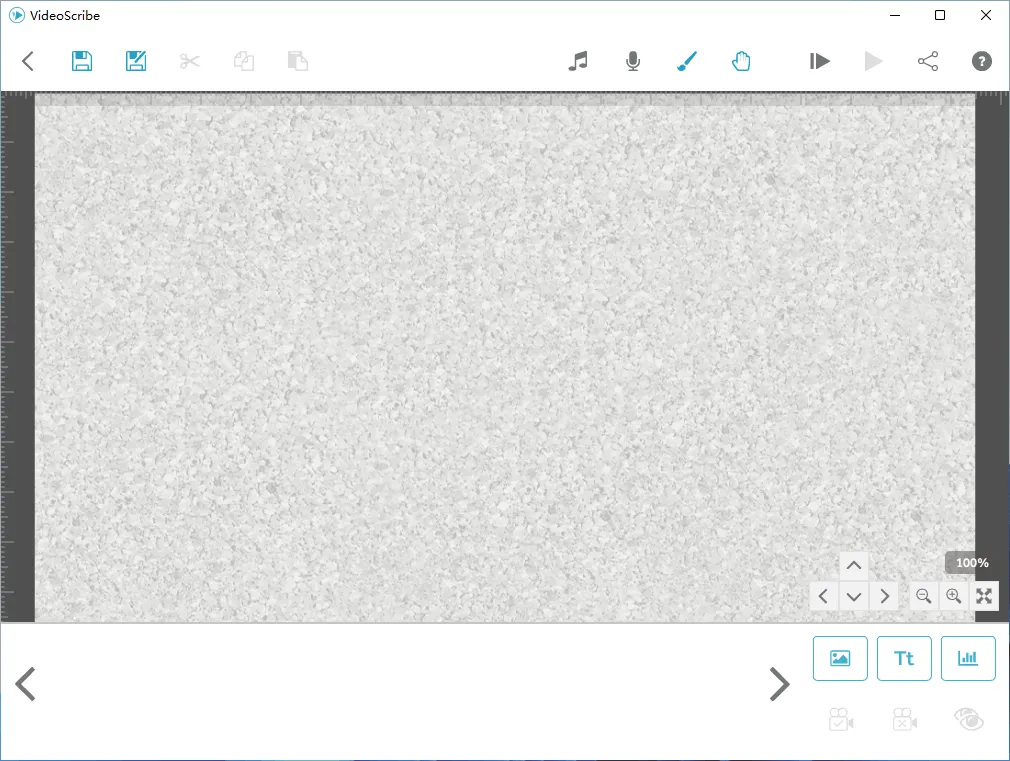
Task: Click the Share icon
Action: click(928, 61)
